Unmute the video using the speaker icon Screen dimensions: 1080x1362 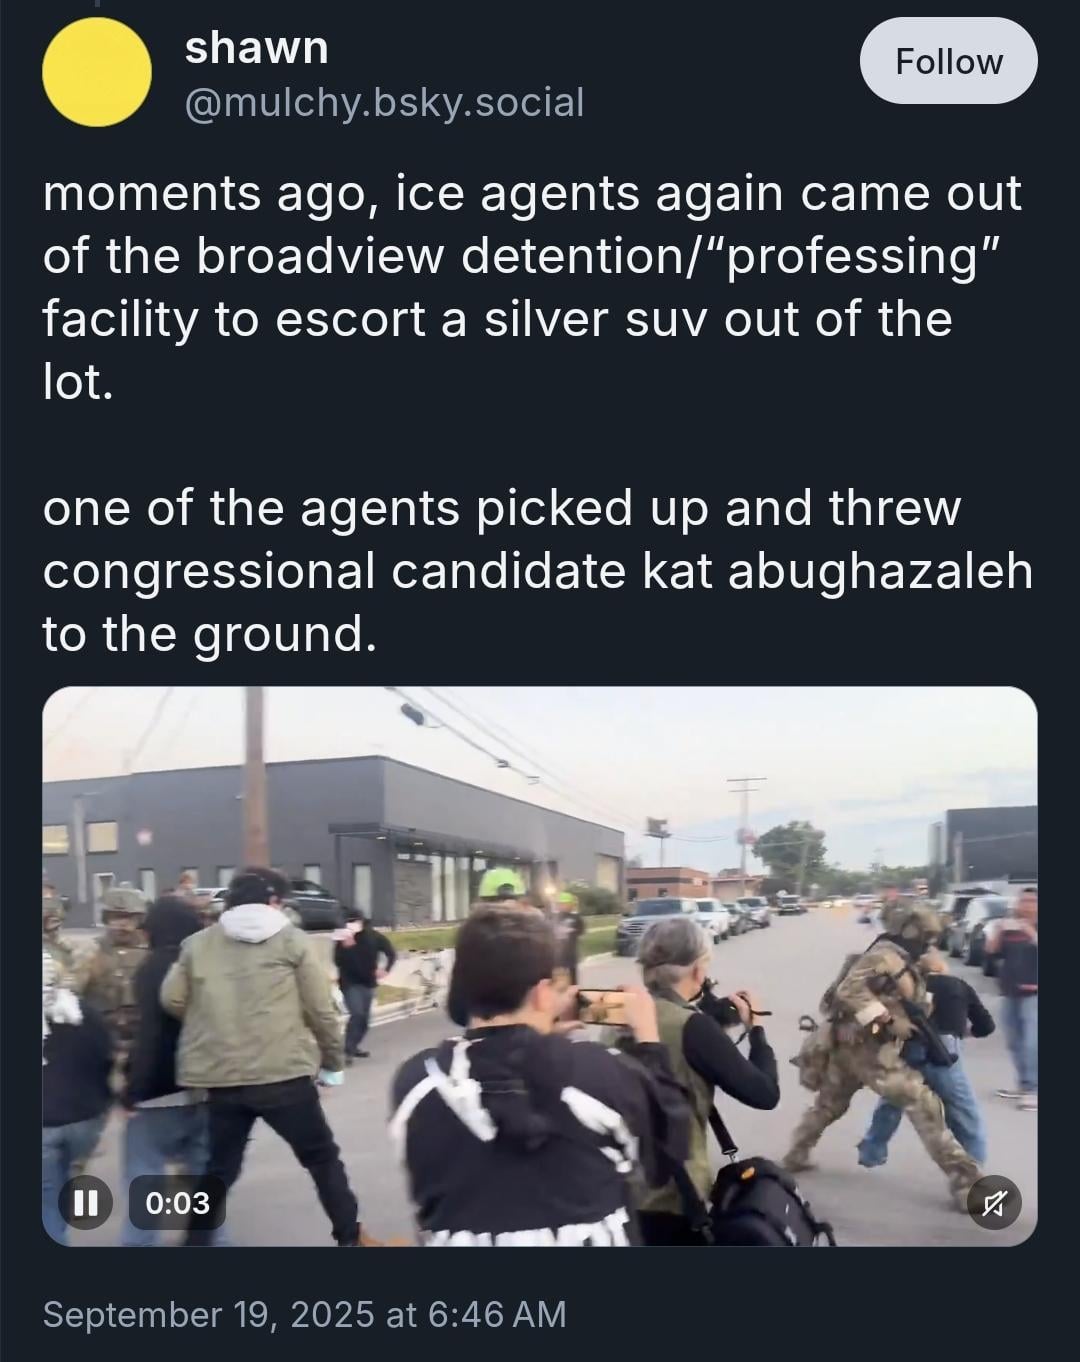(994, 1201)
